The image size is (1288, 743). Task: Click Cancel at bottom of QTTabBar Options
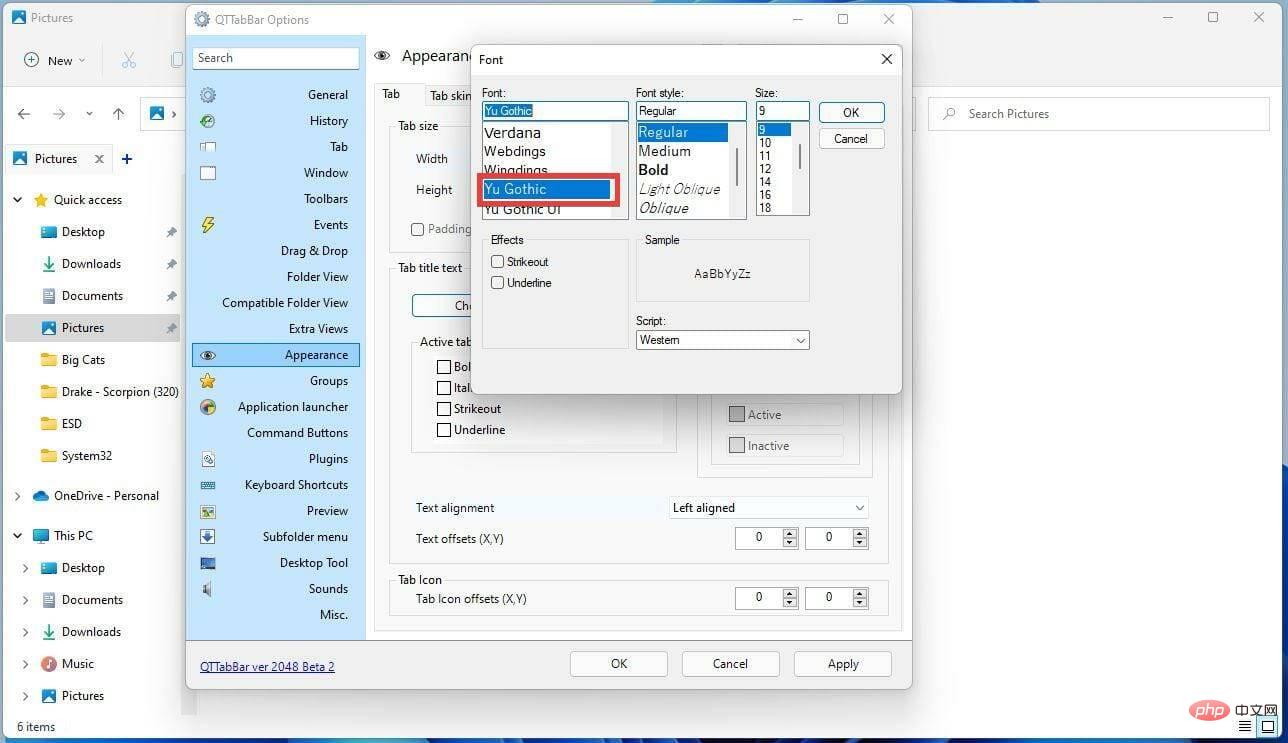(x=730, y=664)
